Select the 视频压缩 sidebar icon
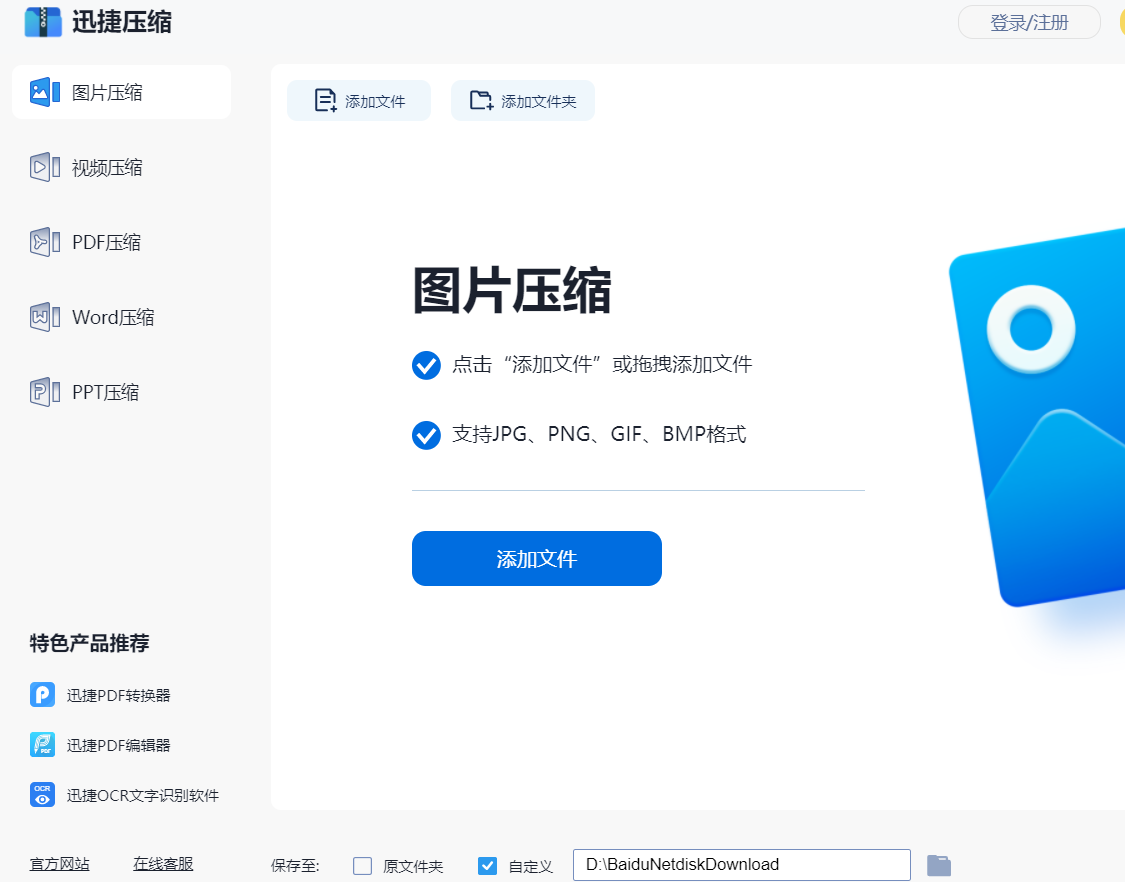The image size is (1125, 882). [44, 167]
